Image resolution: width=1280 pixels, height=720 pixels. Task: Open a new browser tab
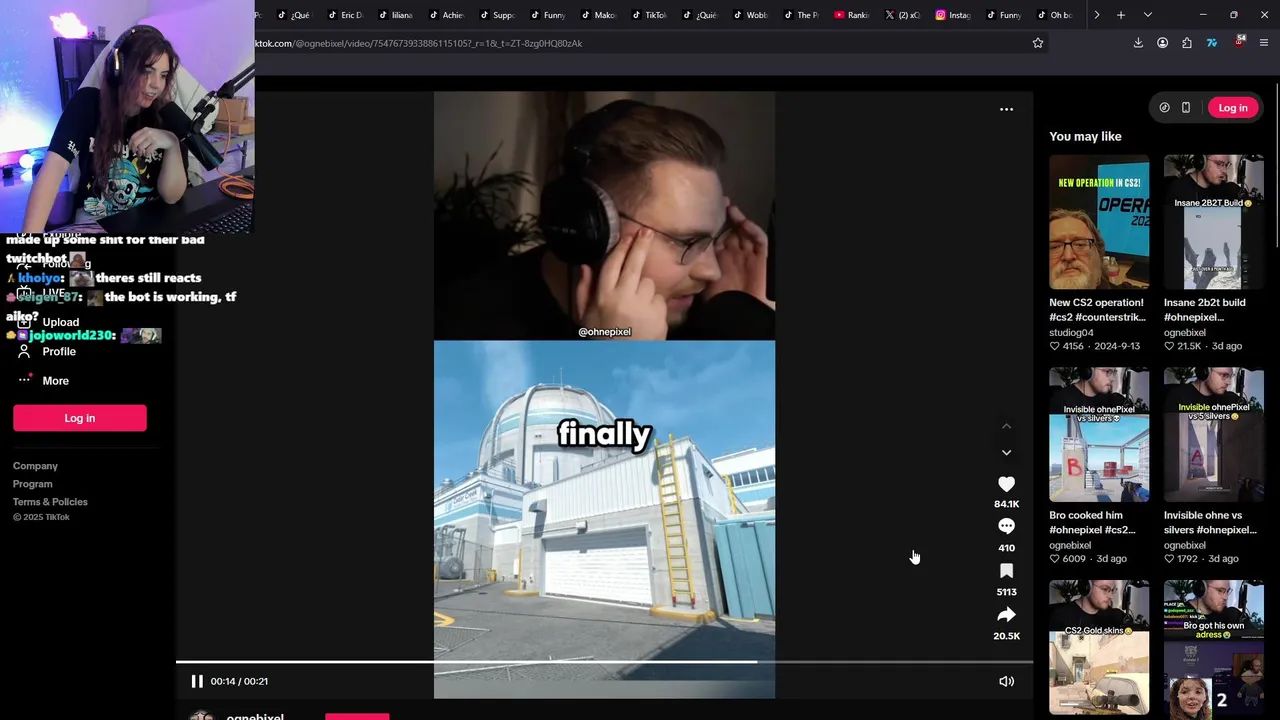pos(1121,15)
